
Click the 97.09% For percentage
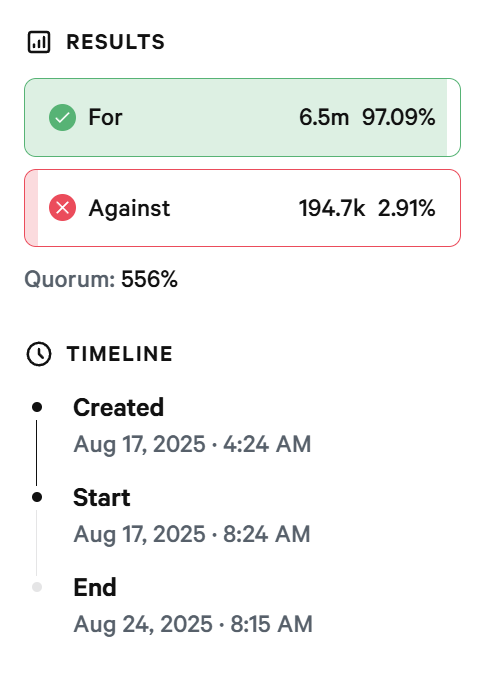[x=399, y=117]
